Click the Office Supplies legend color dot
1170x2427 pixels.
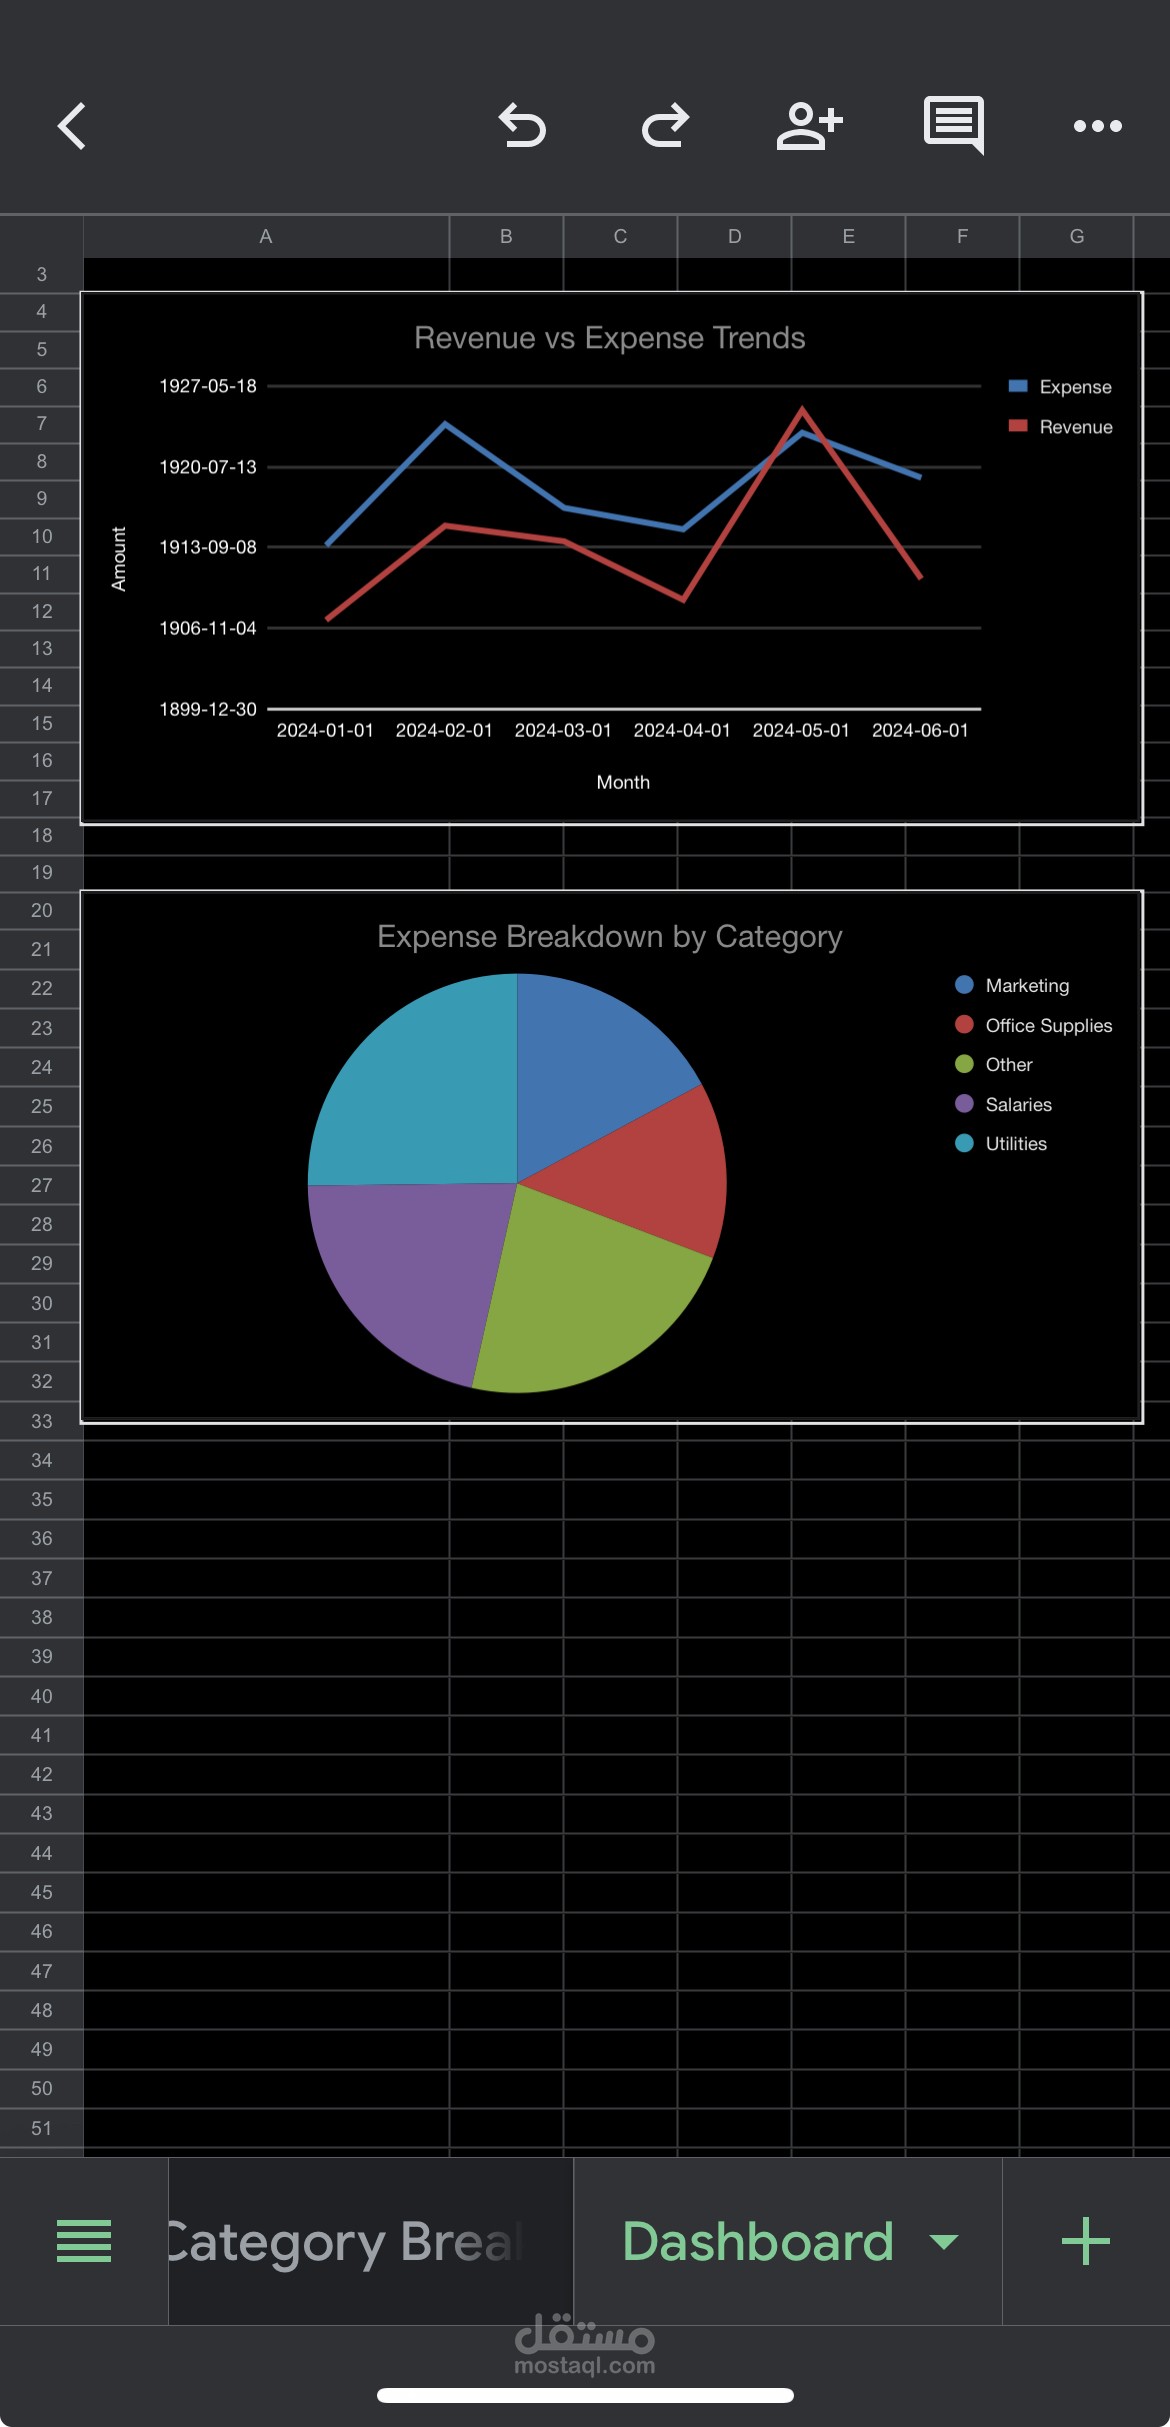(964, 1025)
